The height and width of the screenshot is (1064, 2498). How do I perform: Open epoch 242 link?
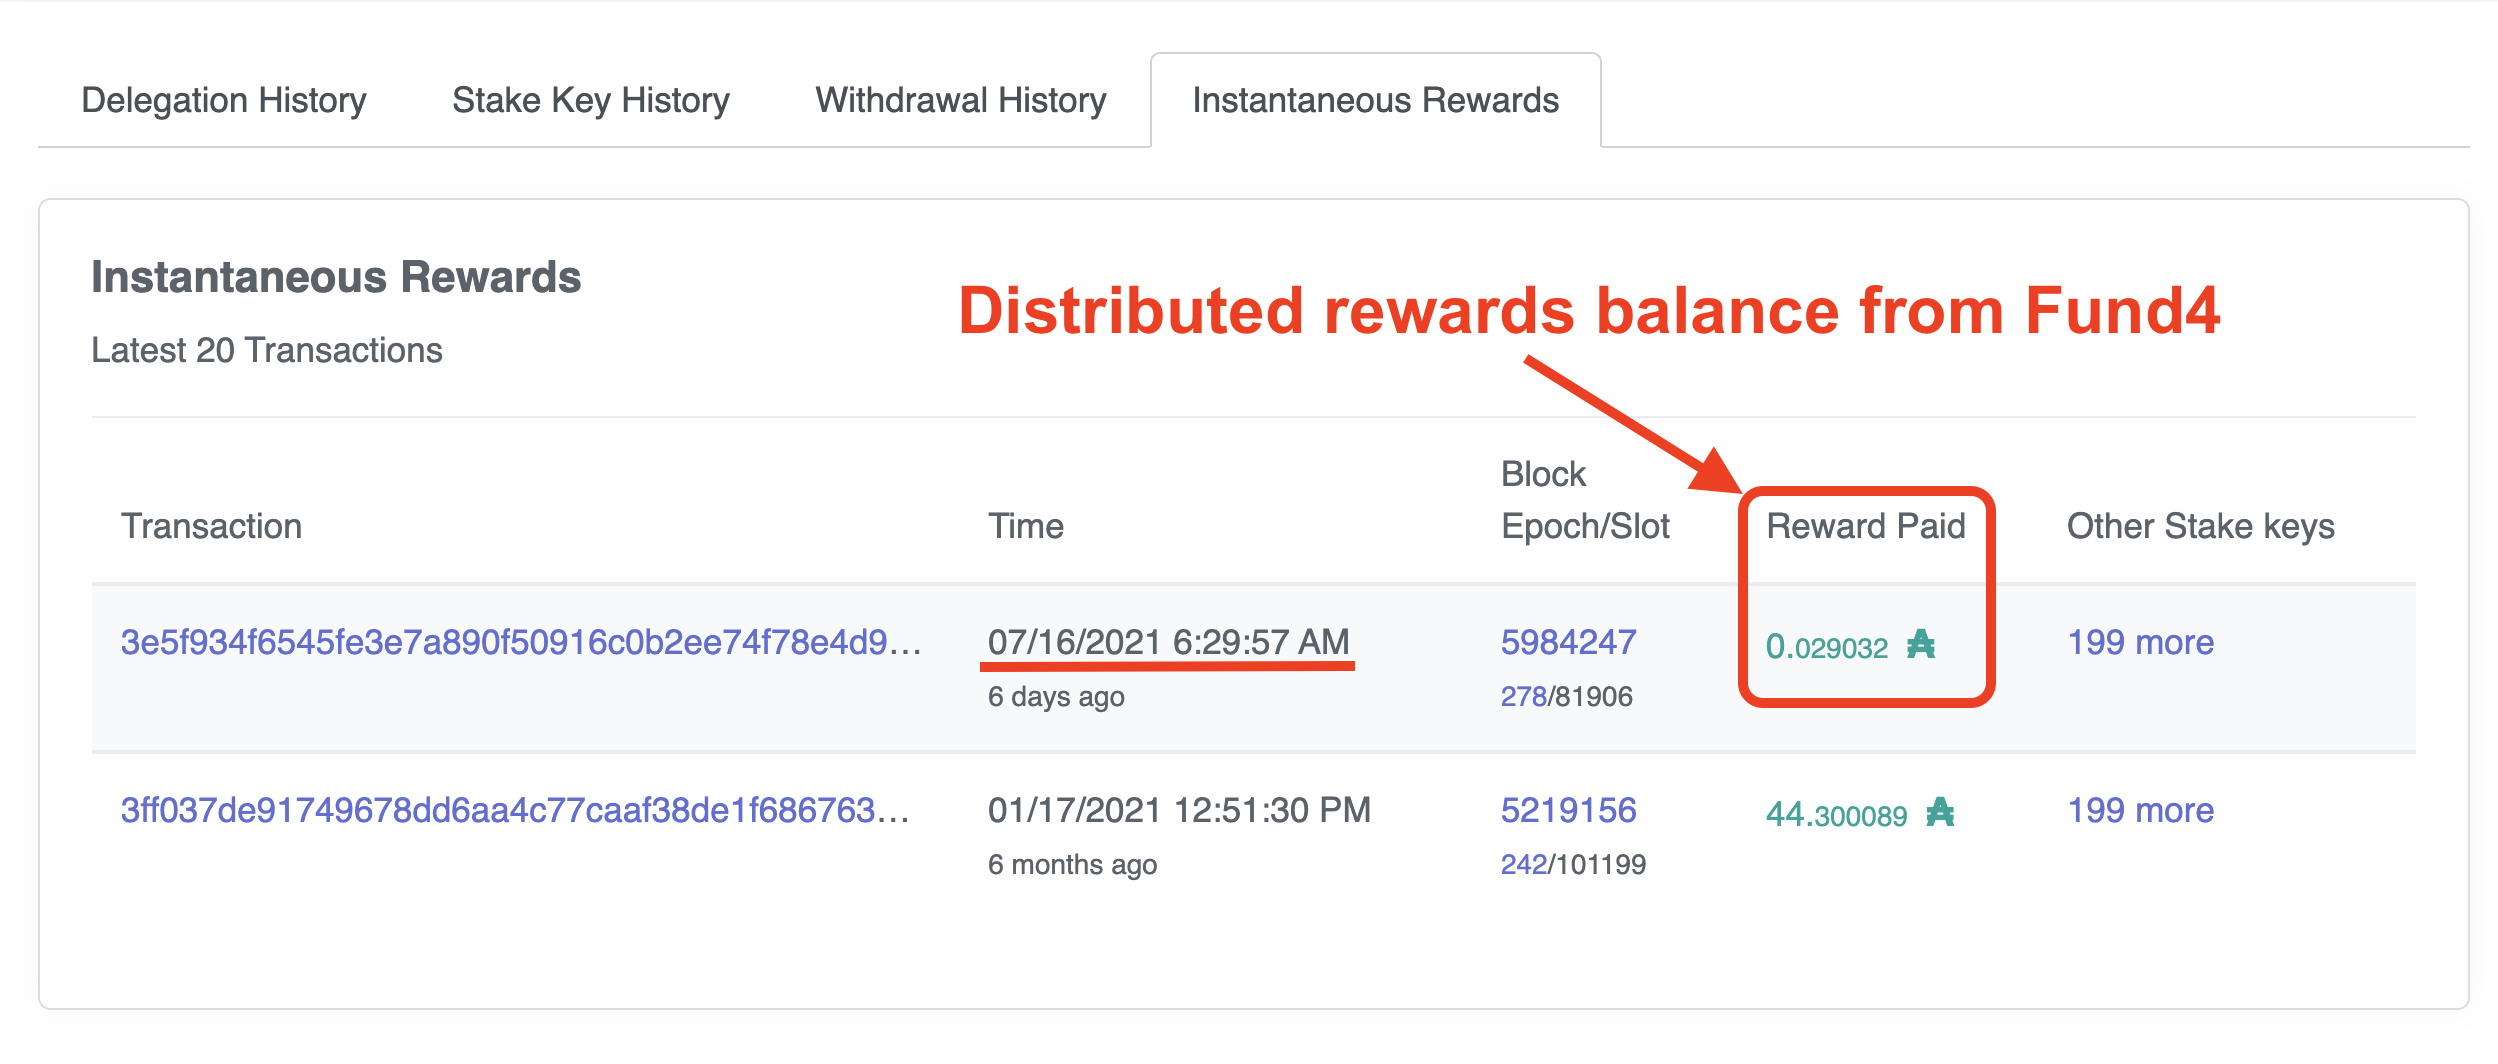(x=1523, y=864)
